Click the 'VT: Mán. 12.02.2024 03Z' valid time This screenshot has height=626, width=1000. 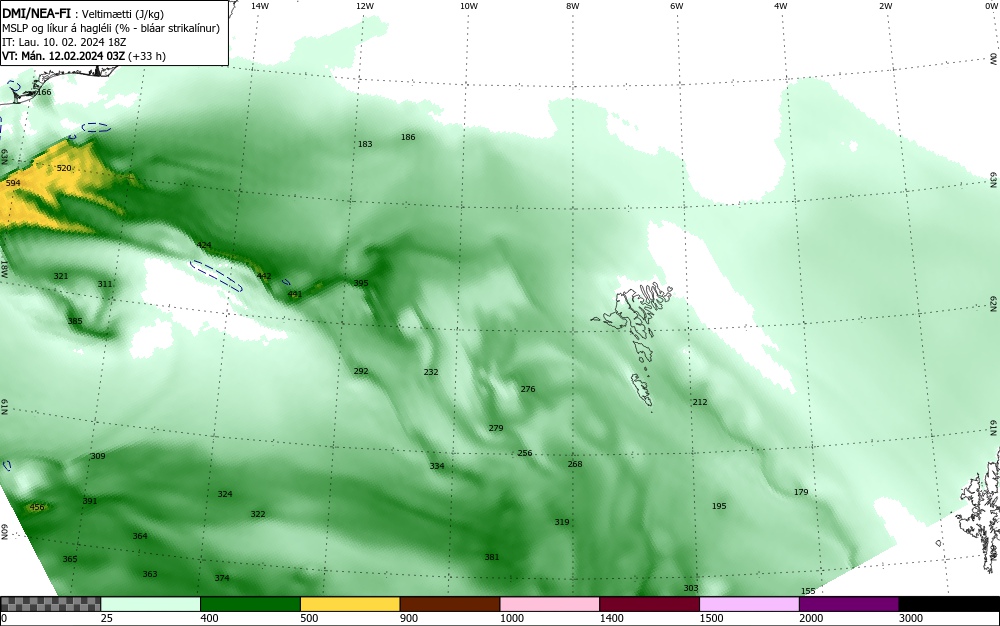[x=84, y=56]
